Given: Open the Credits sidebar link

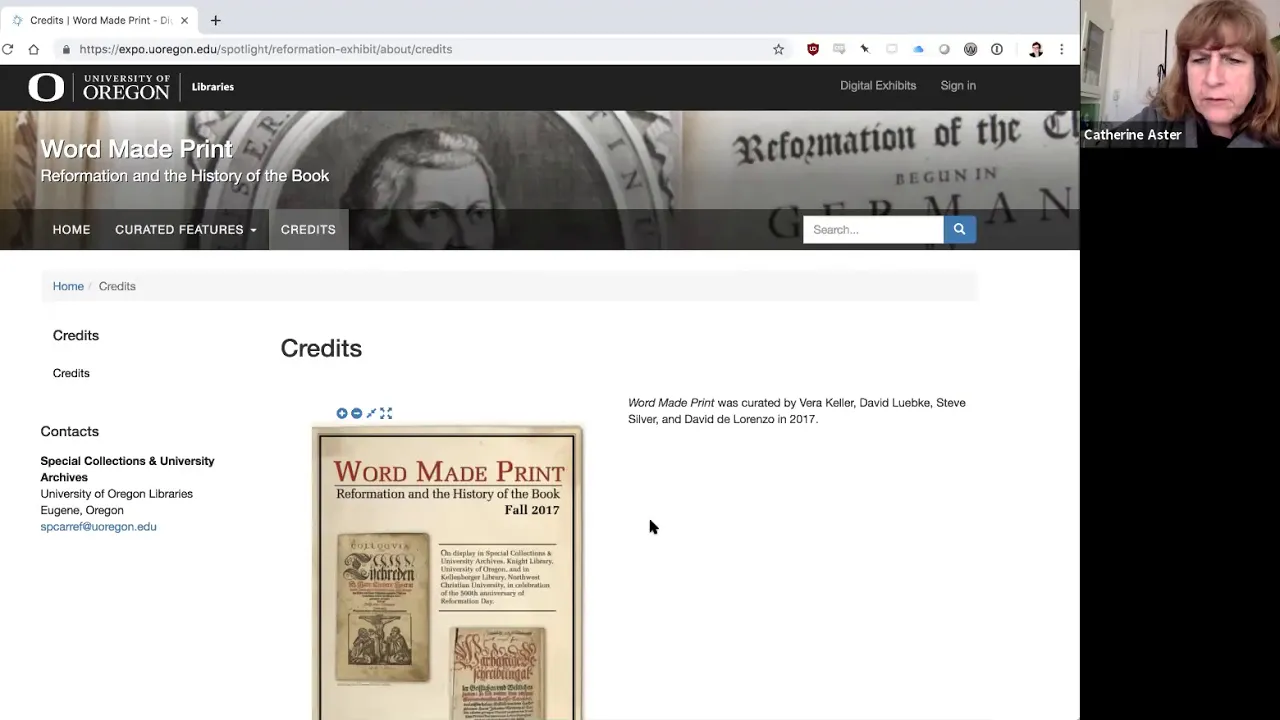Looking at the screenshot, I should [x=71, y=373].
